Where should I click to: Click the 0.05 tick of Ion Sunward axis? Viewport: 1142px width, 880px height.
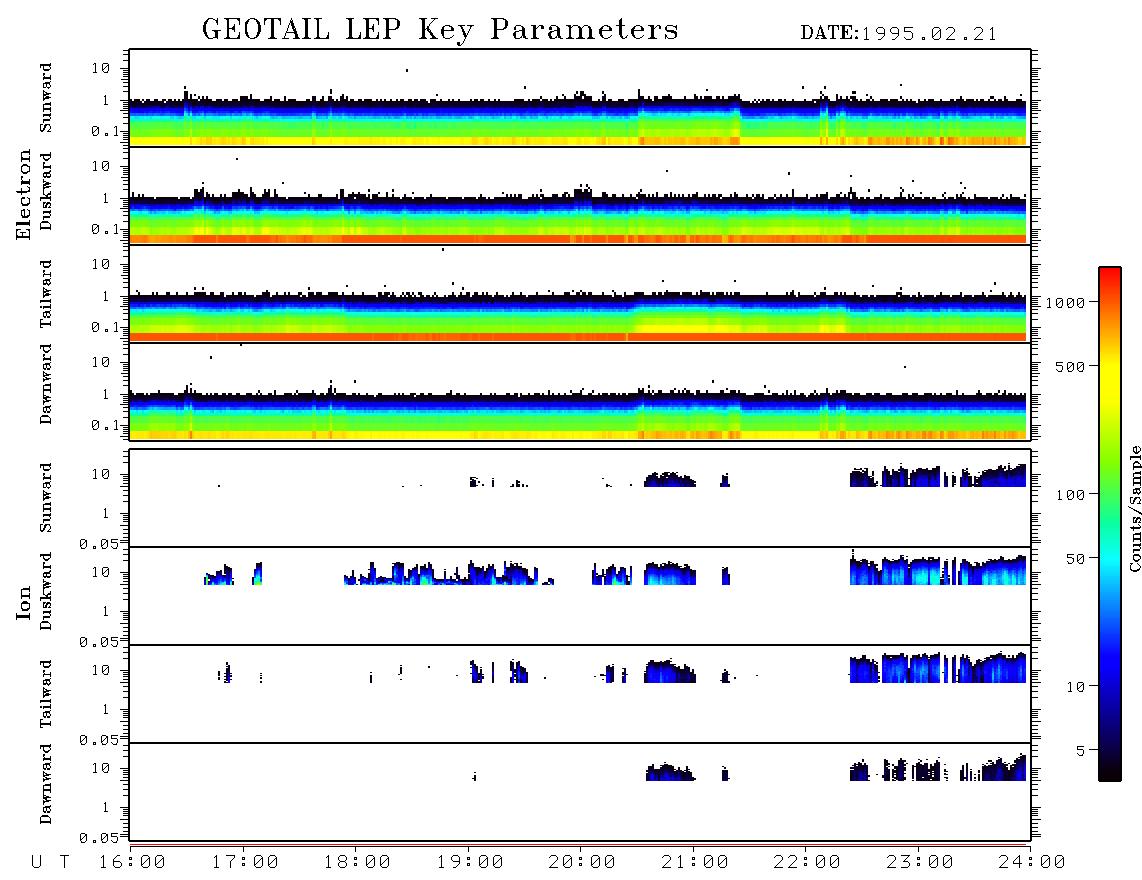[x=99, y=543]
